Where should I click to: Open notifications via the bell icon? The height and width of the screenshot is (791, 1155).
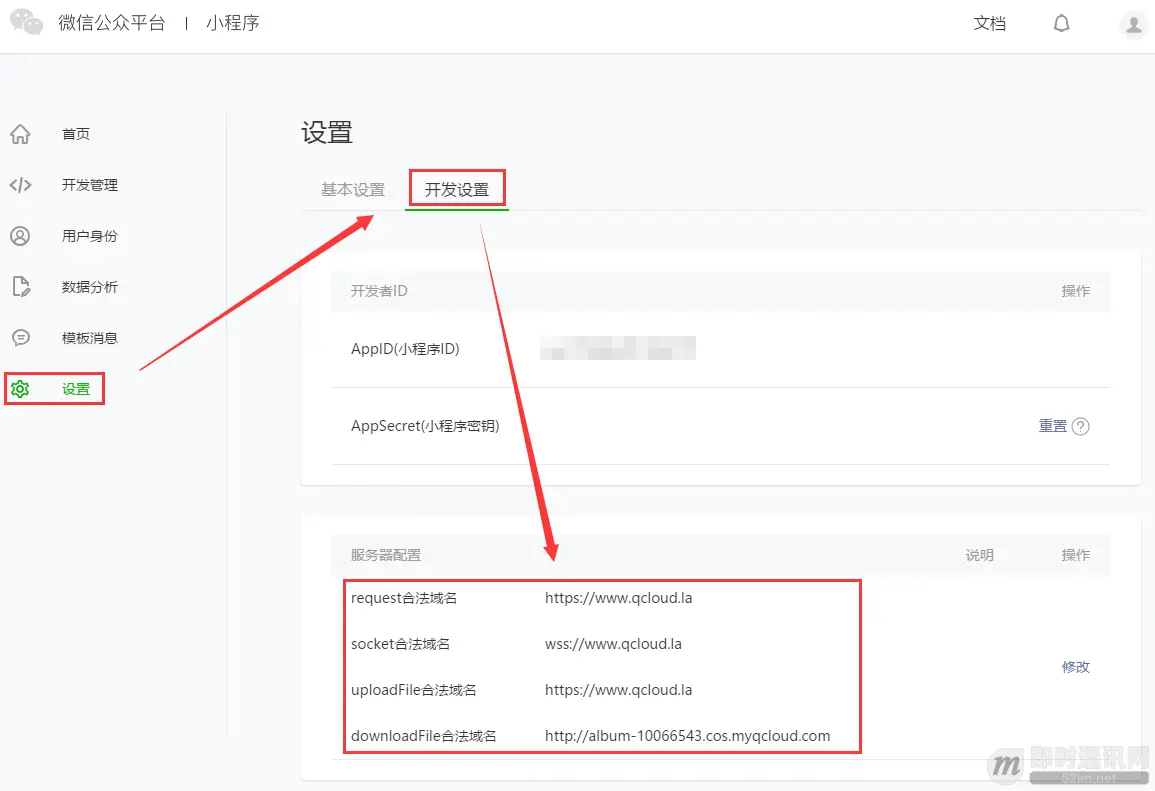[1061, 22]
